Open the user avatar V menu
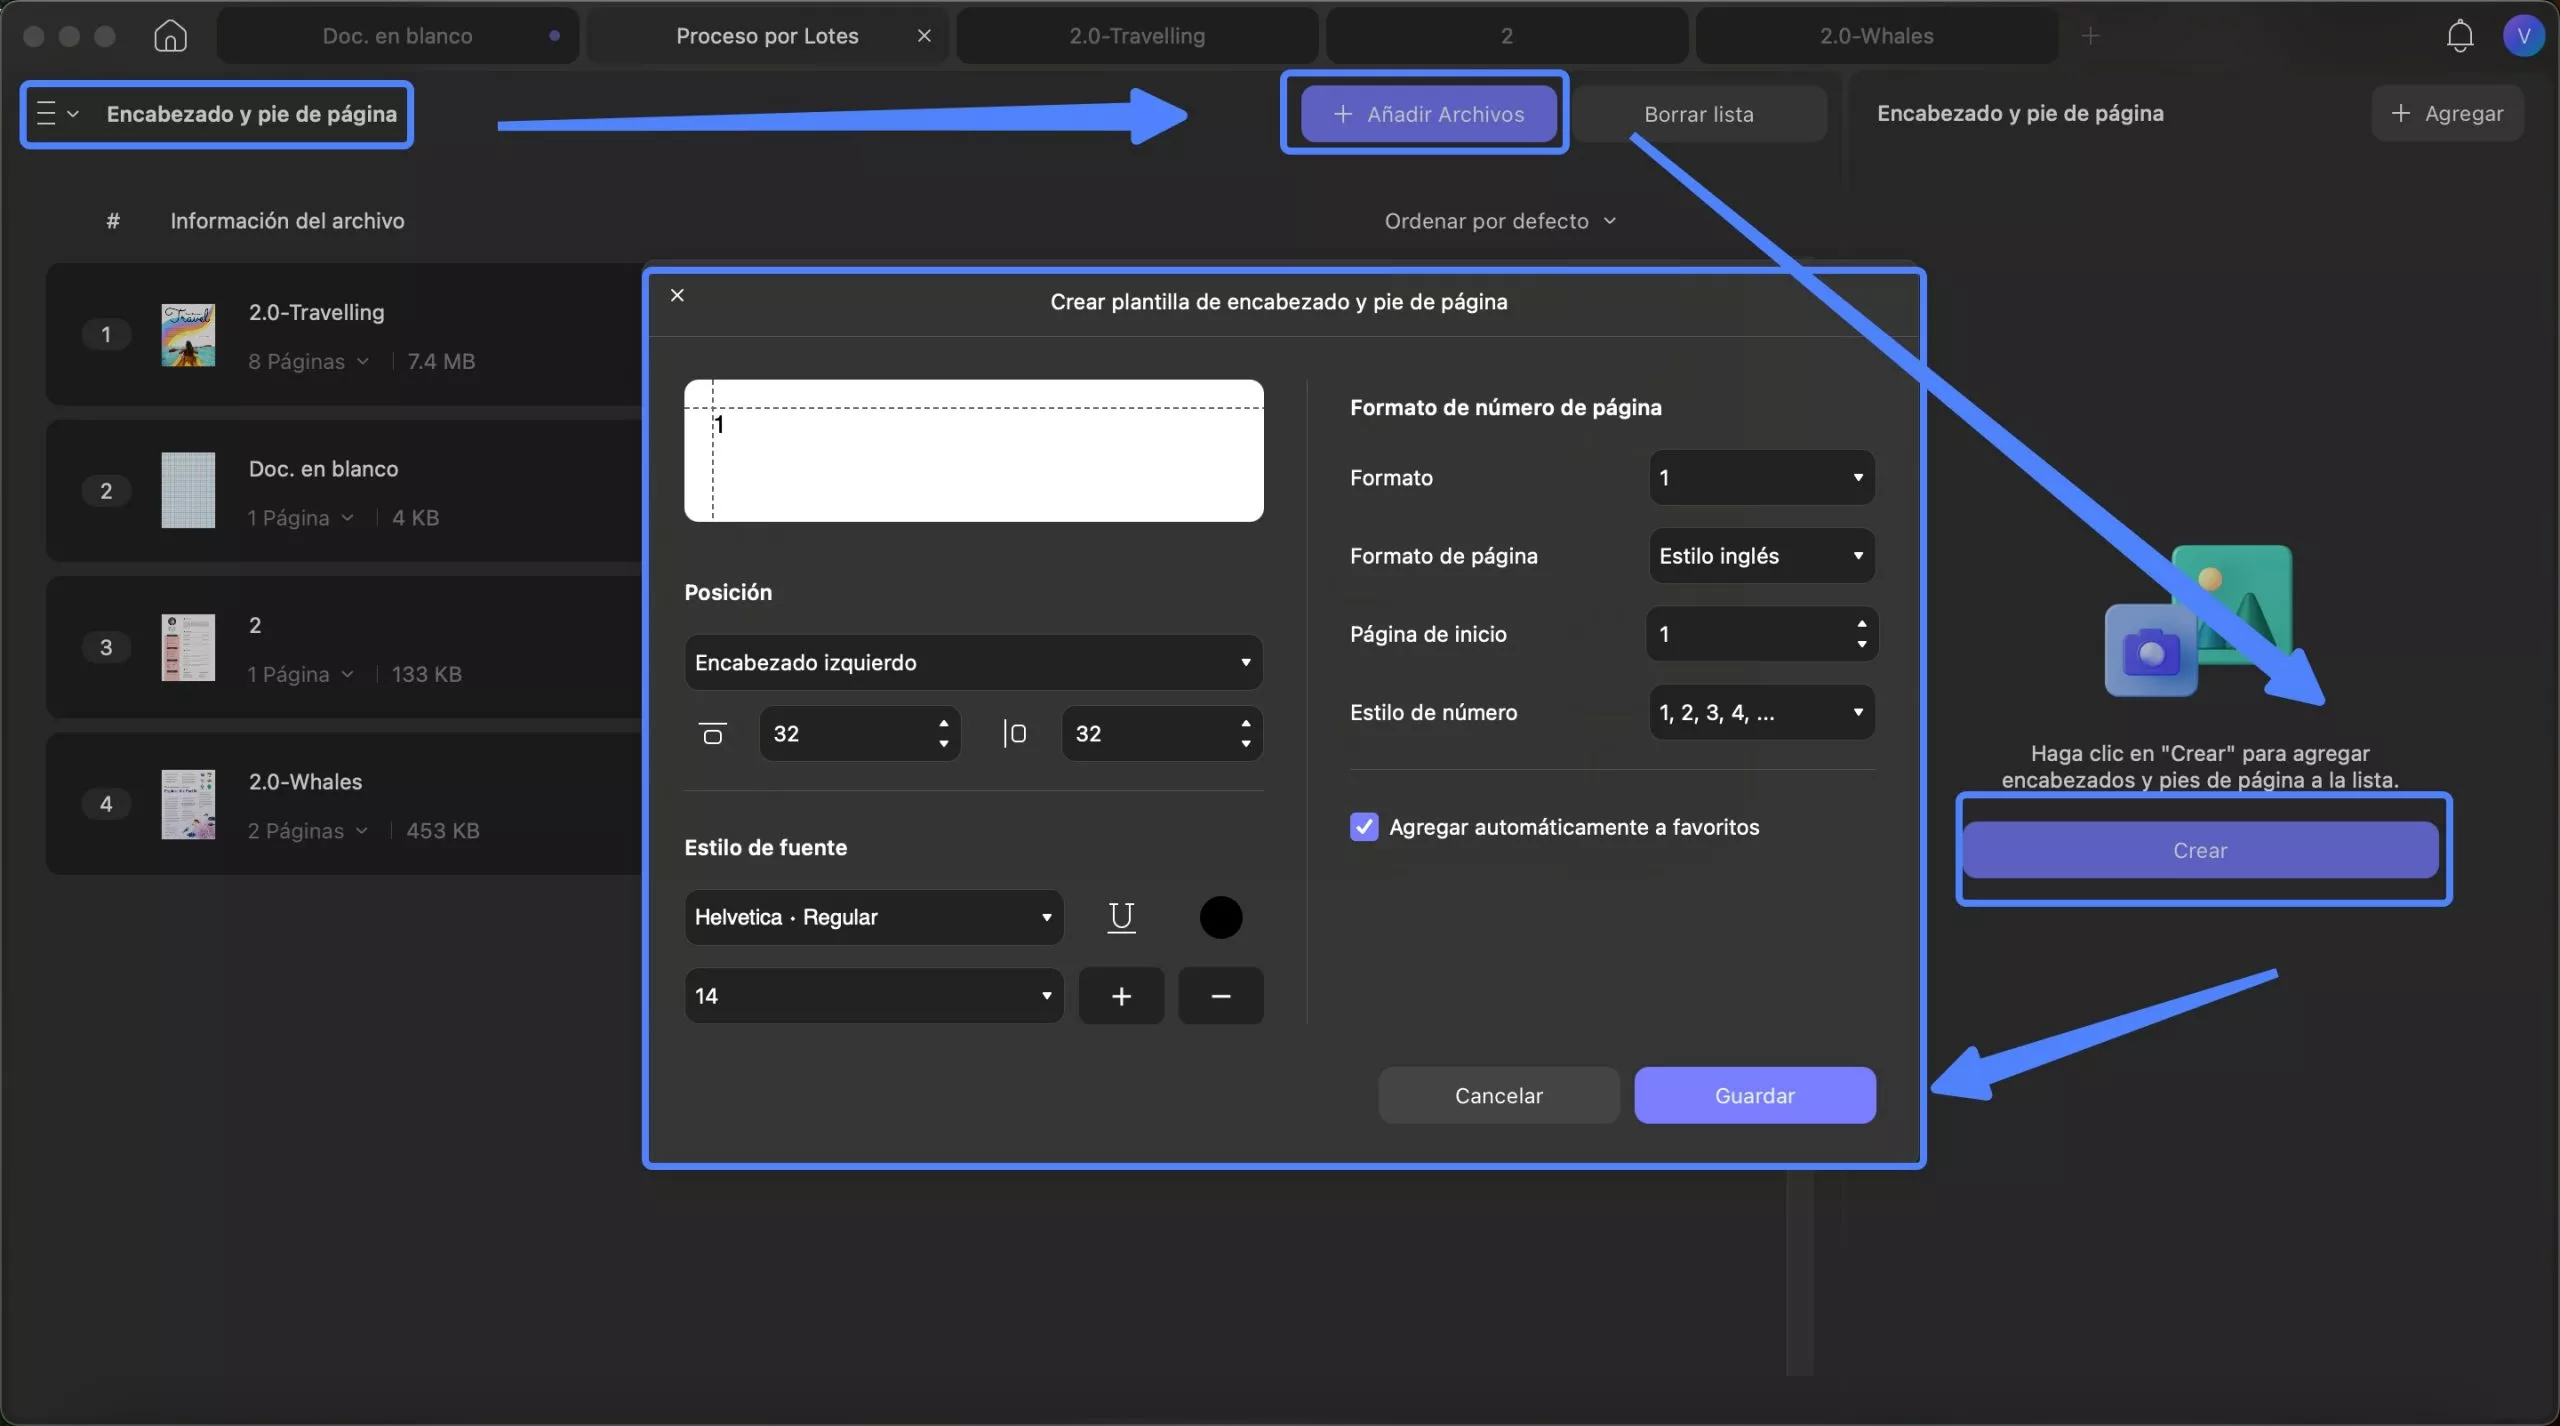Image resolution: width=2560 pixels, height=1426 pixels. pyautogui.click(x=2523, y=36)
